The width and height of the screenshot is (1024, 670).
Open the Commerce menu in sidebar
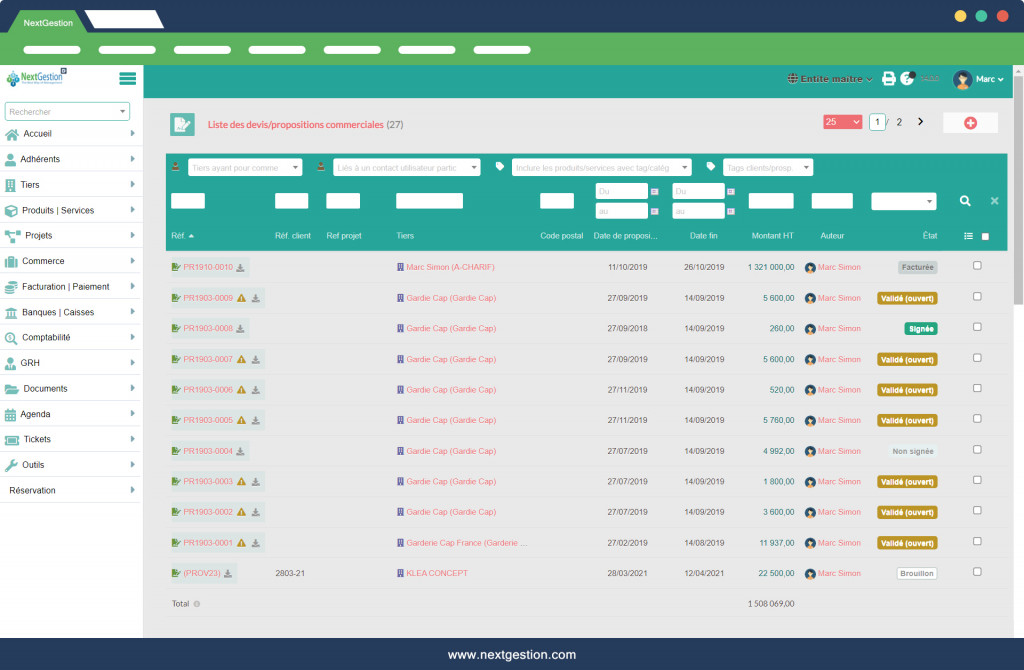pyautogui.click(x=43, y=261)
